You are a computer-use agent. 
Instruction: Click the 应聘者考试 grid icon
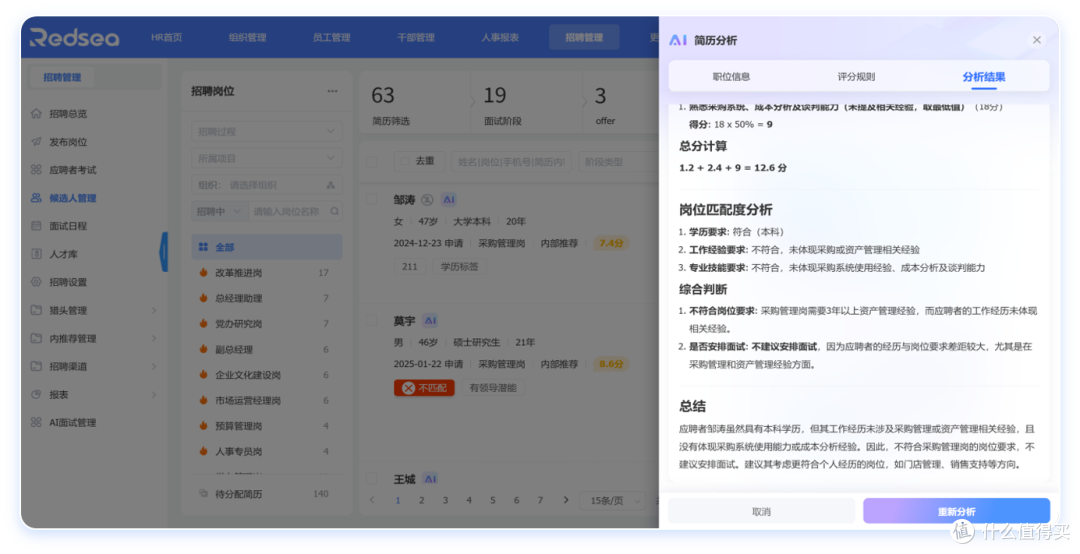tap(37, 170)
